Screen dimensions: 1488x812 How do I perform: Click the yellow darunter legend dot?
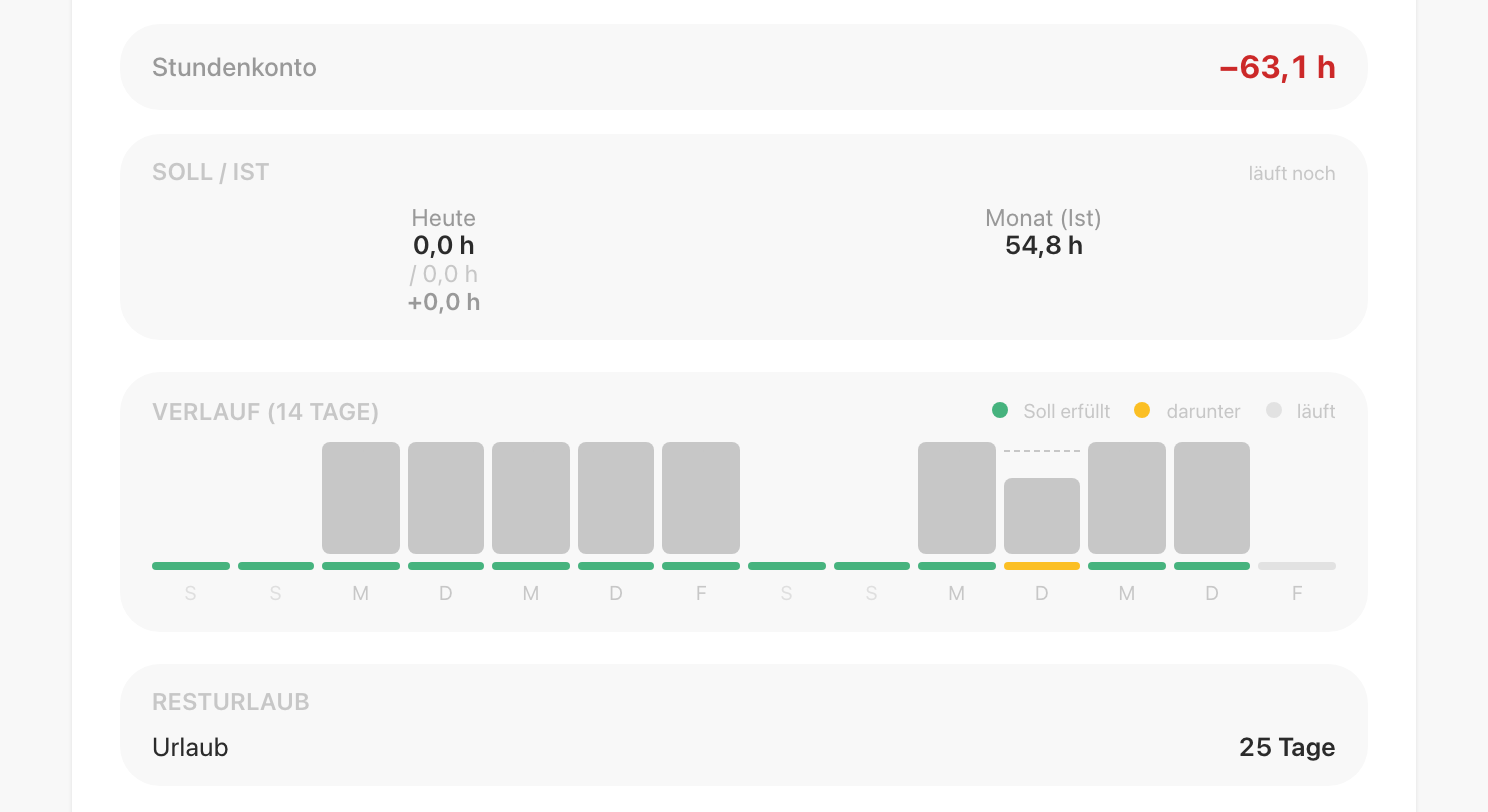point(1142,410)
